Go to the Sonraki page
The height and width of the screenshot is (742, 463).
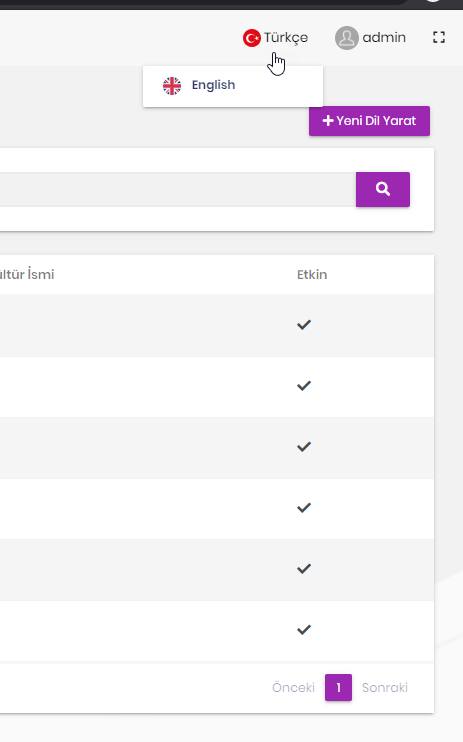coord(384,688)
